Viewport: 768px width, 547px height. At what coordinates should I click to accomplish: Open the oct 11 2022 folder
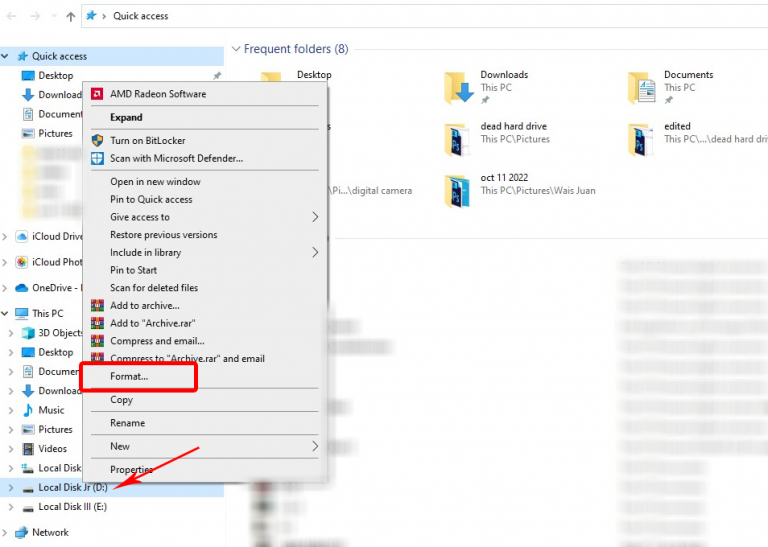520,190
